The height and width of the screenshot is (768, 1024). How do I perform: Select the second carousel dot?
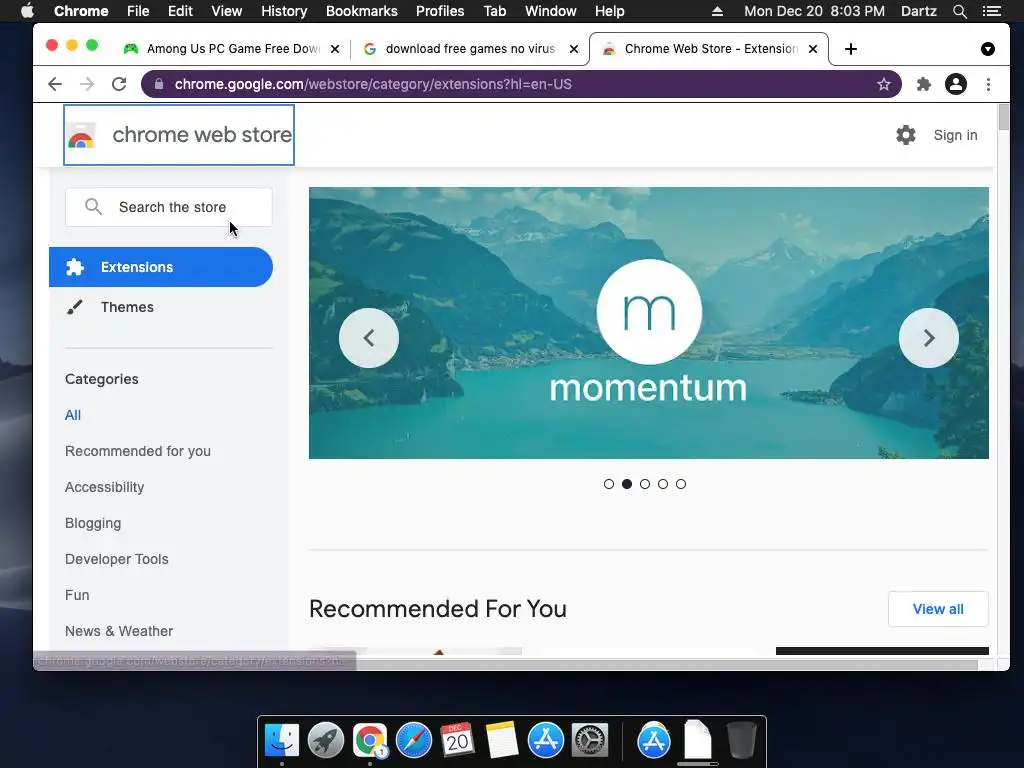tap(627, 484)
